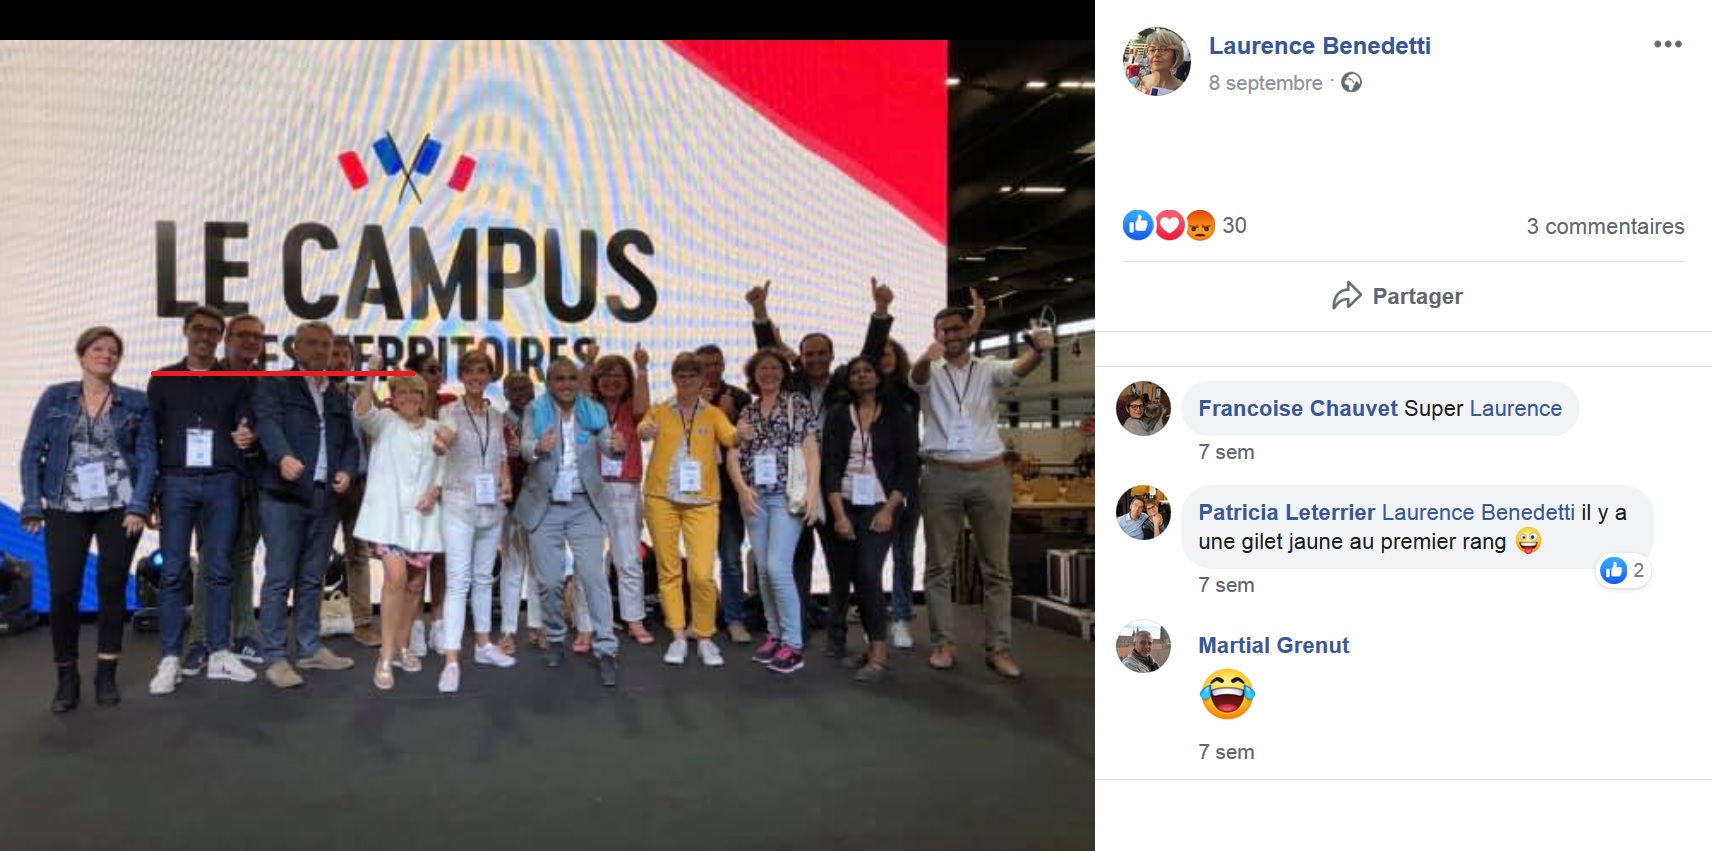Open the three-dots post options menu
Image resolution: width=1712 pixels, height=851 pixels.
point(1667,44)
